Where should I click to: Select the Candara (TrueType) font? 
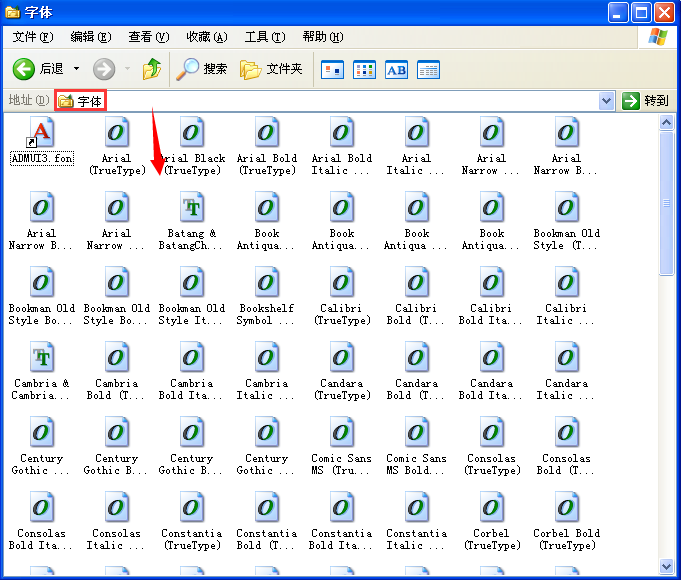[x=341, y=372]
